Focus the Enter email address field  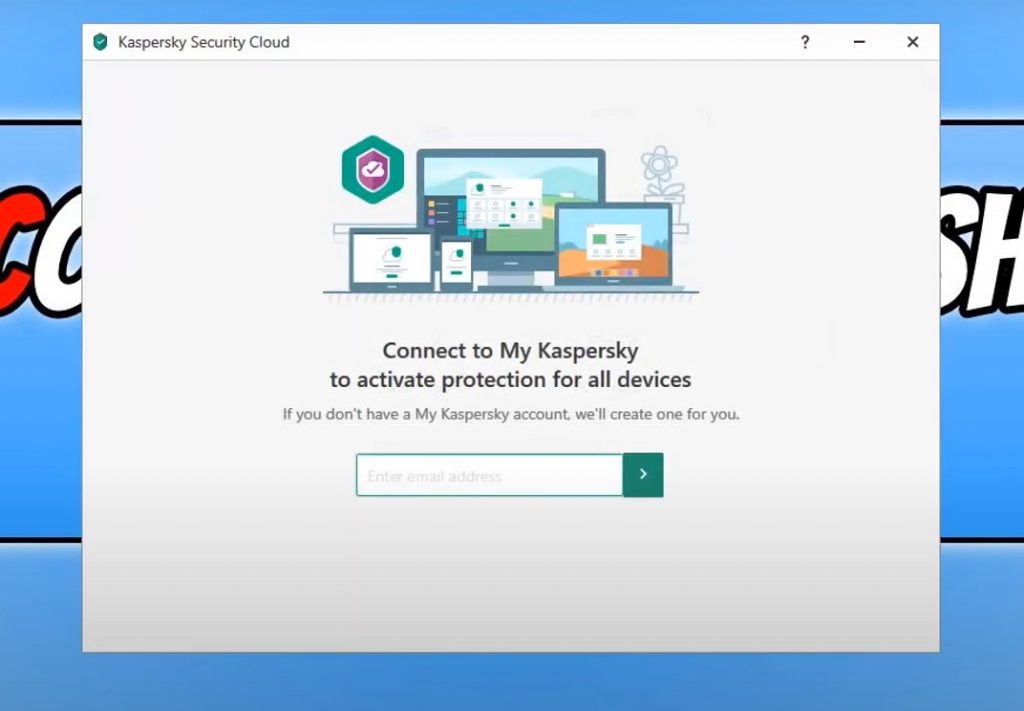click(x=489, y=475)
